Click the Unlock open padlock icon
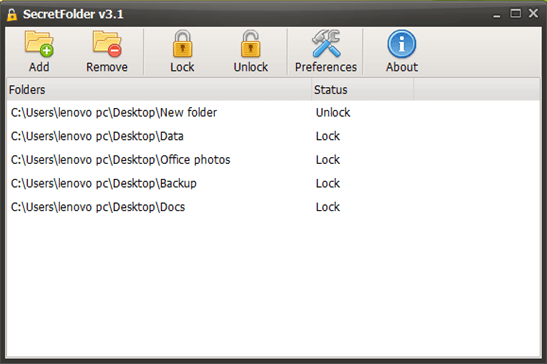 (x=250, y=44)
